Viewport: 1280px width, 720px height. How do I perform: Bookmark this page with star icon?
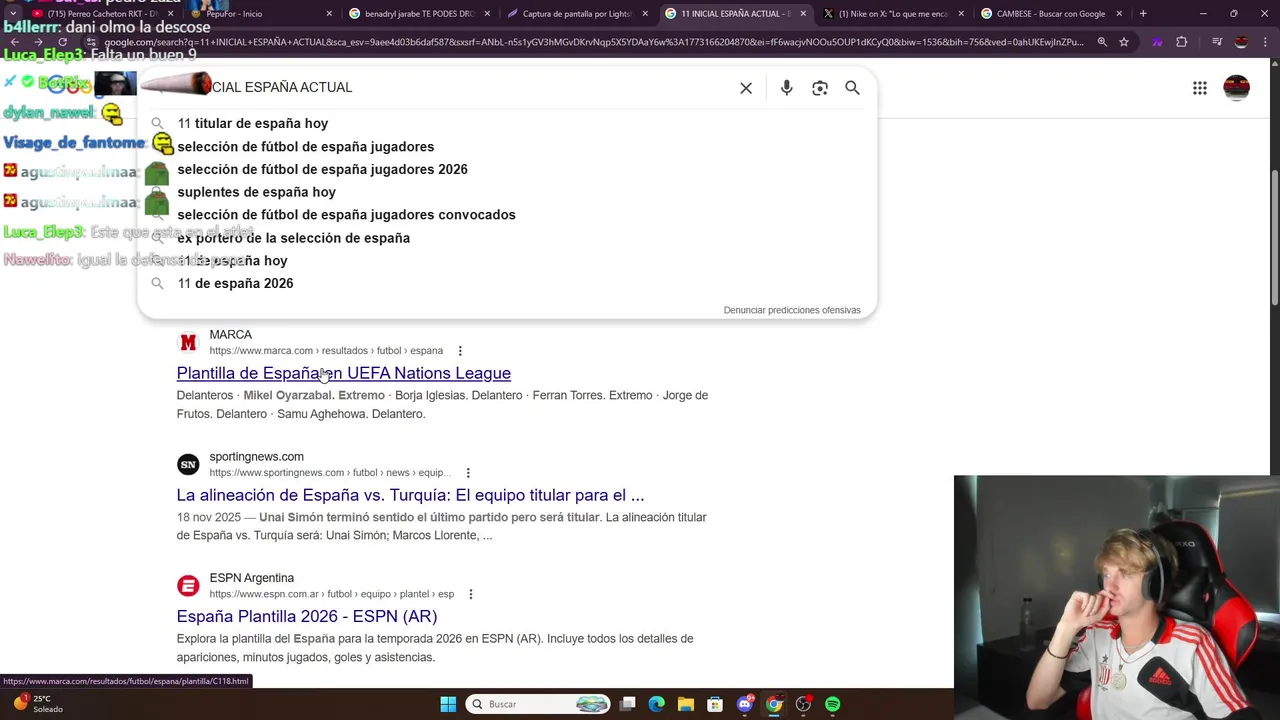pyautogui.click(x=1124, y=42)
